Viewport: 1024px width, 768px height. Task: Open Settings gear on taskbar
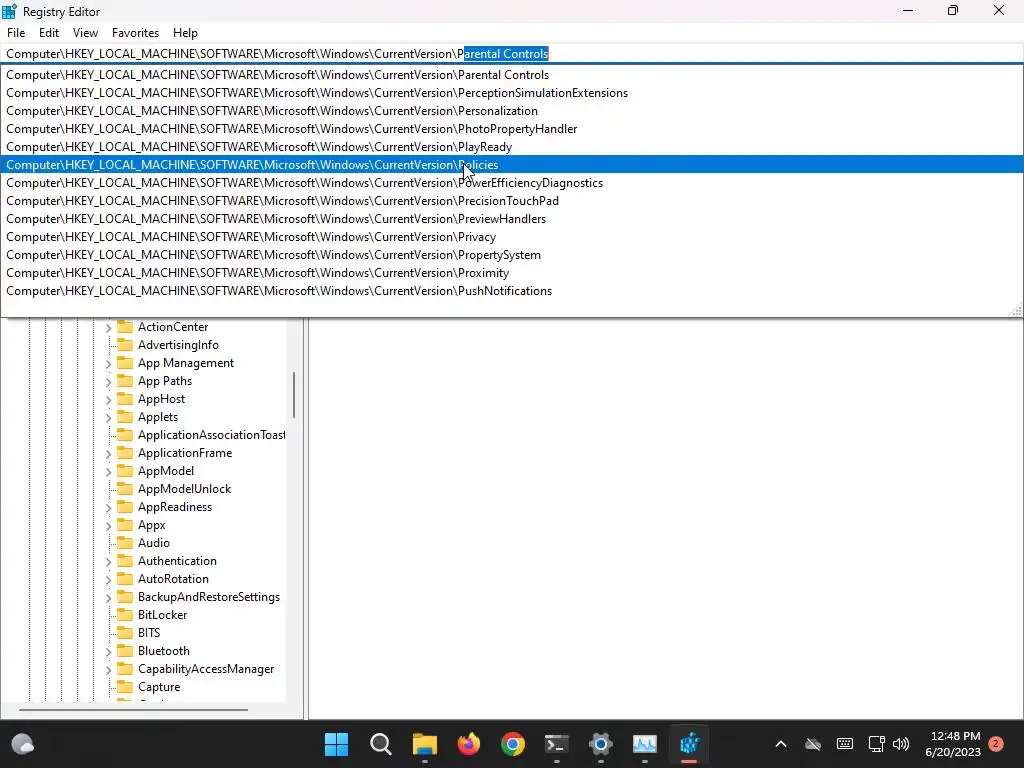click(x=601, y=744)
